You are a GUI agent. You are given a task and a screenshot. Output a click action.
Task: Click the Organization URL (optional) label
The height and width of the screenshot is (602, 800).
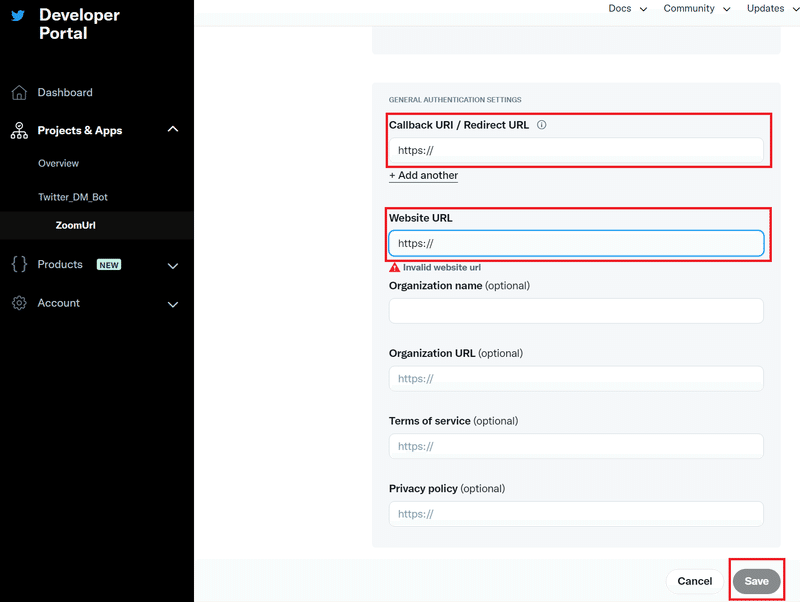456,353
